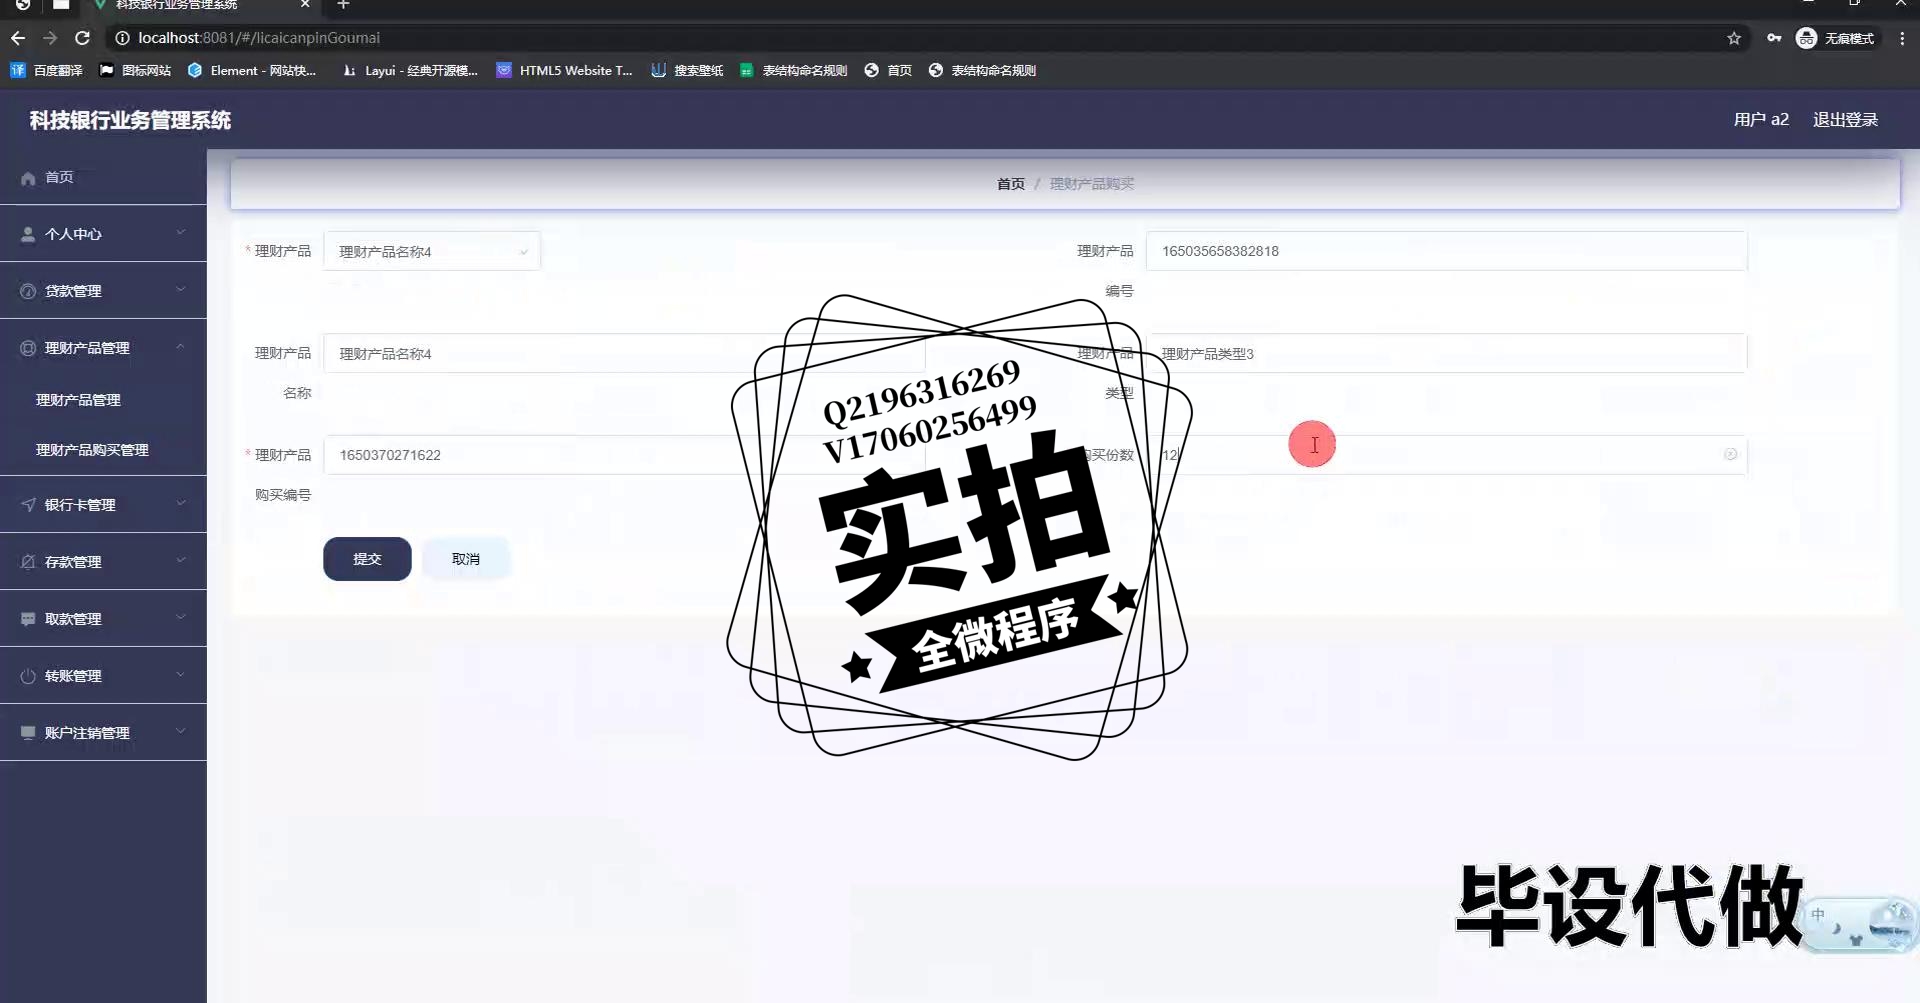Click the 理财产品编号 field 165035658382818
Image resolution: width=1920 pixels, height=1003 pixels.
[x=1446, y=251]
